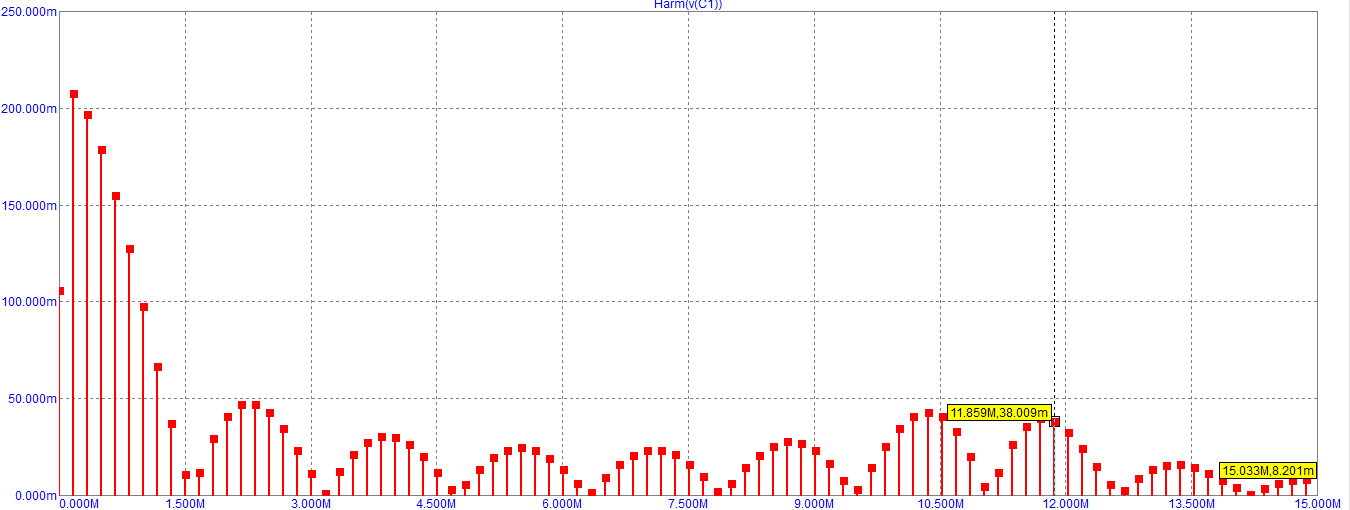Click the 3.000M X-axis label
This screenshot has height=510, width=1350.
(311, 503)
